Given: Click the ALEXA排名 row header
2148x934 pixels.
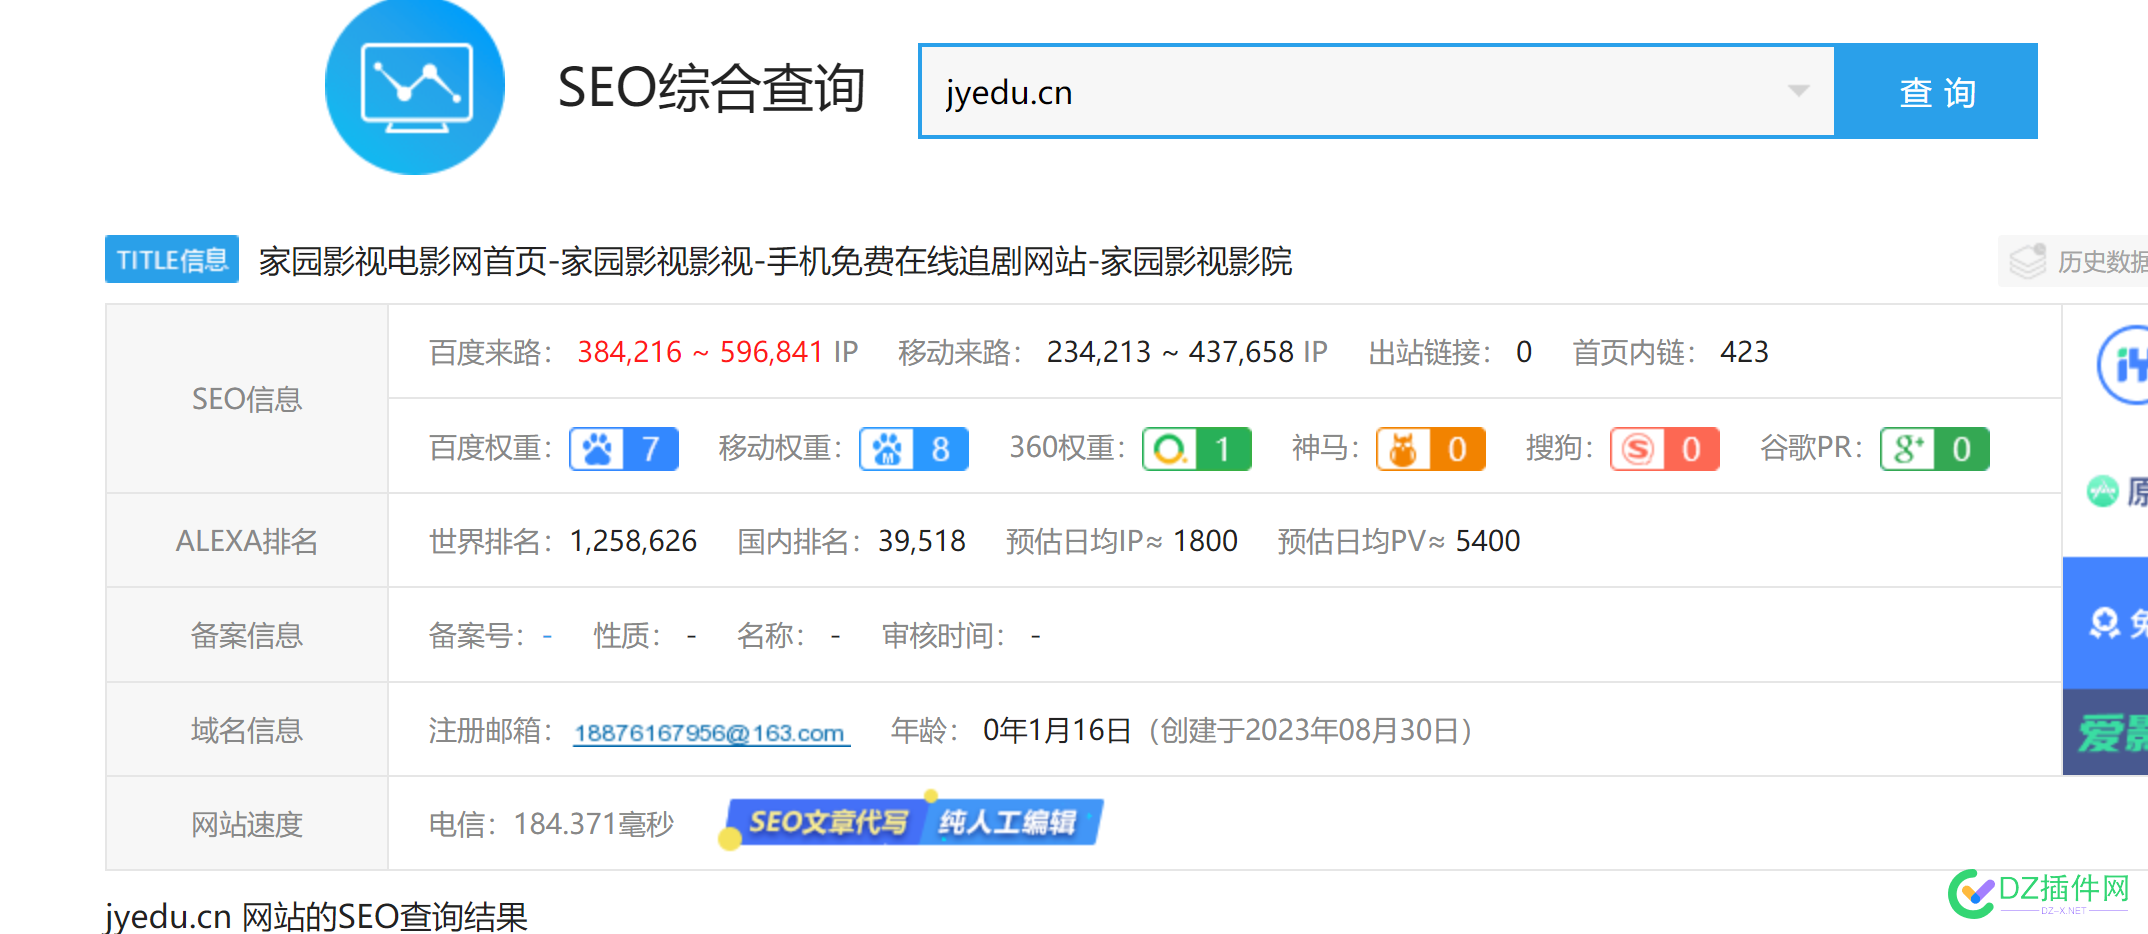Looking at the screenshot, I should [247, 541].
